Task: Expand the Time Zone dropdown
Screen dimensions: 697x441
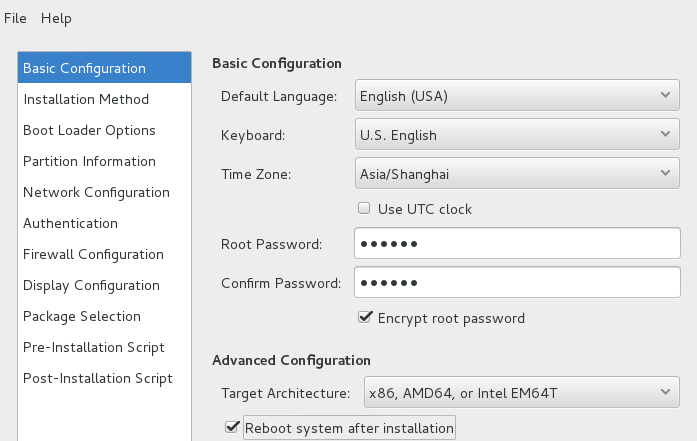Action: pos(517,173)
